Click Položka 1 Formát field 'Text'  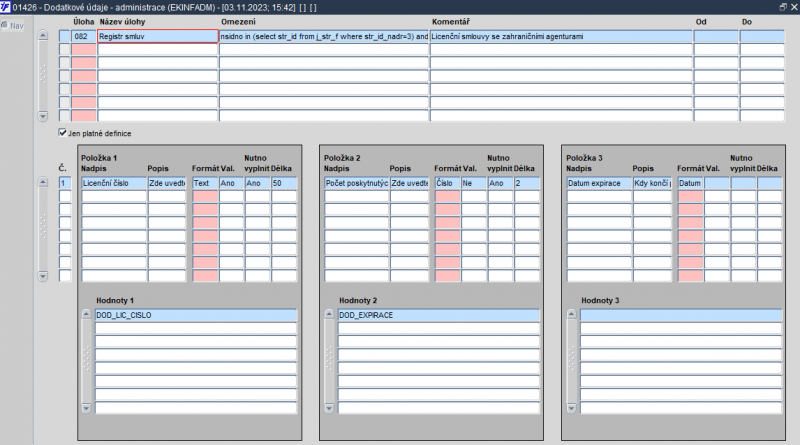coord(205,183)
